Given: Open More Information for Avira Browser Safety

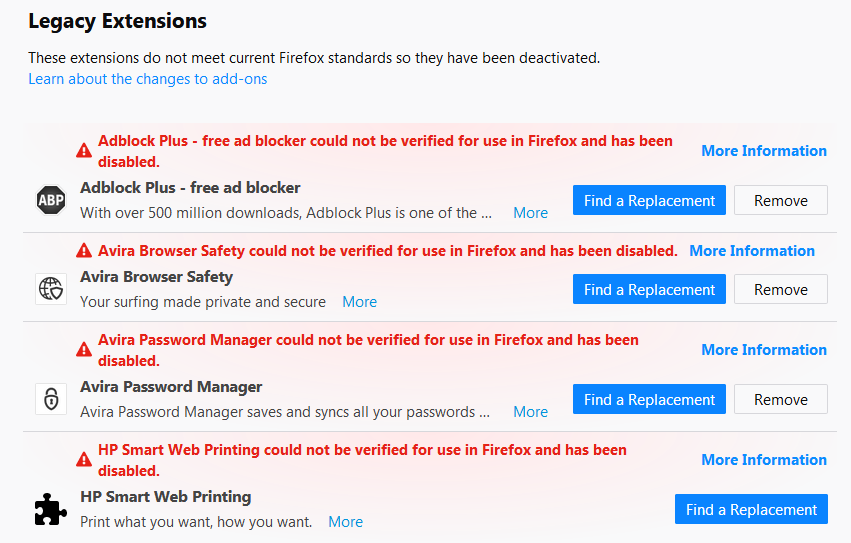Looking at the screenshot, I should (752, 251).
